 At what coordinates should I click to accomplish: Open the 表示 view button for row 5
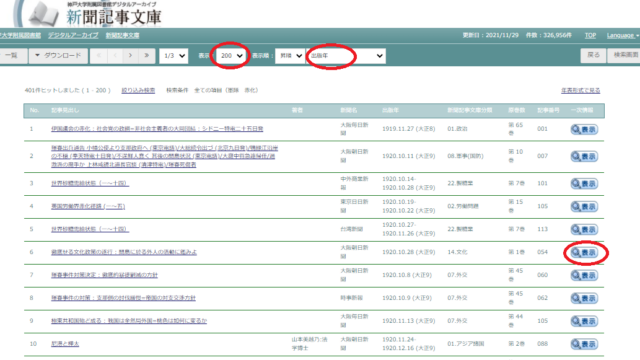point(584,229)
